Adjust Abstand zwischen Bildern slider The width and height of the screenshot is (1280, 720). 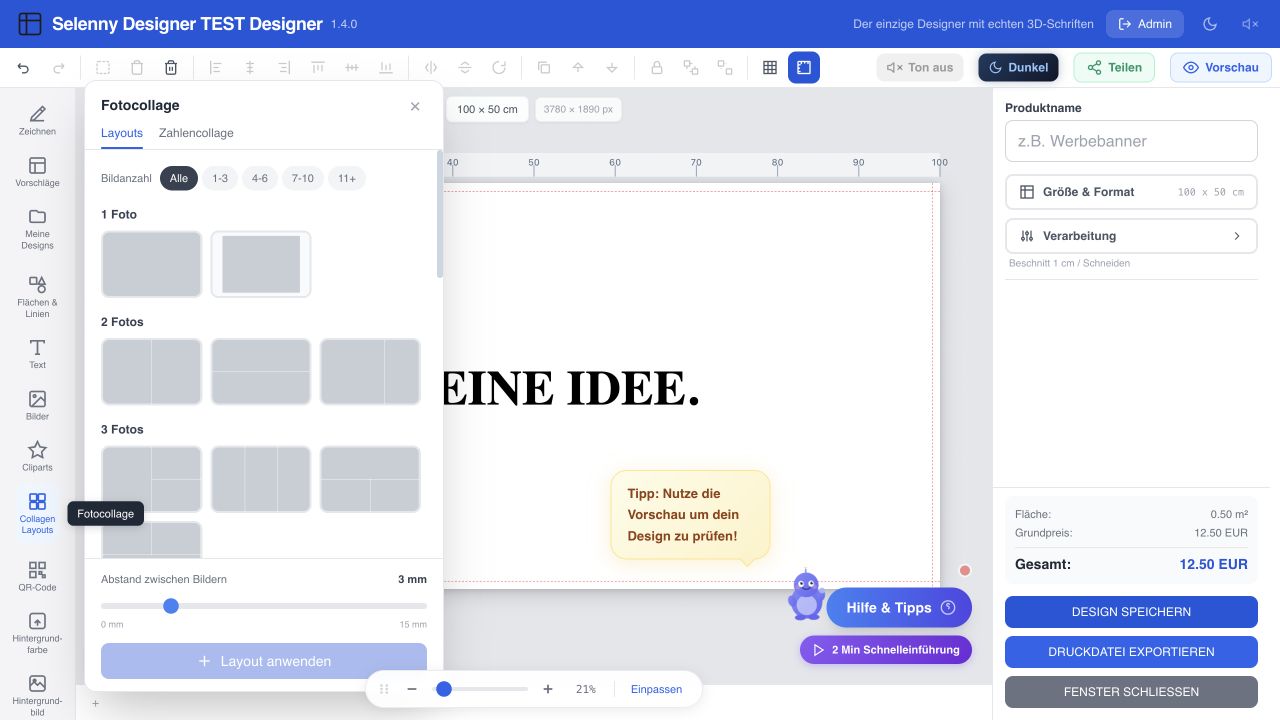(x=264, y=606)
